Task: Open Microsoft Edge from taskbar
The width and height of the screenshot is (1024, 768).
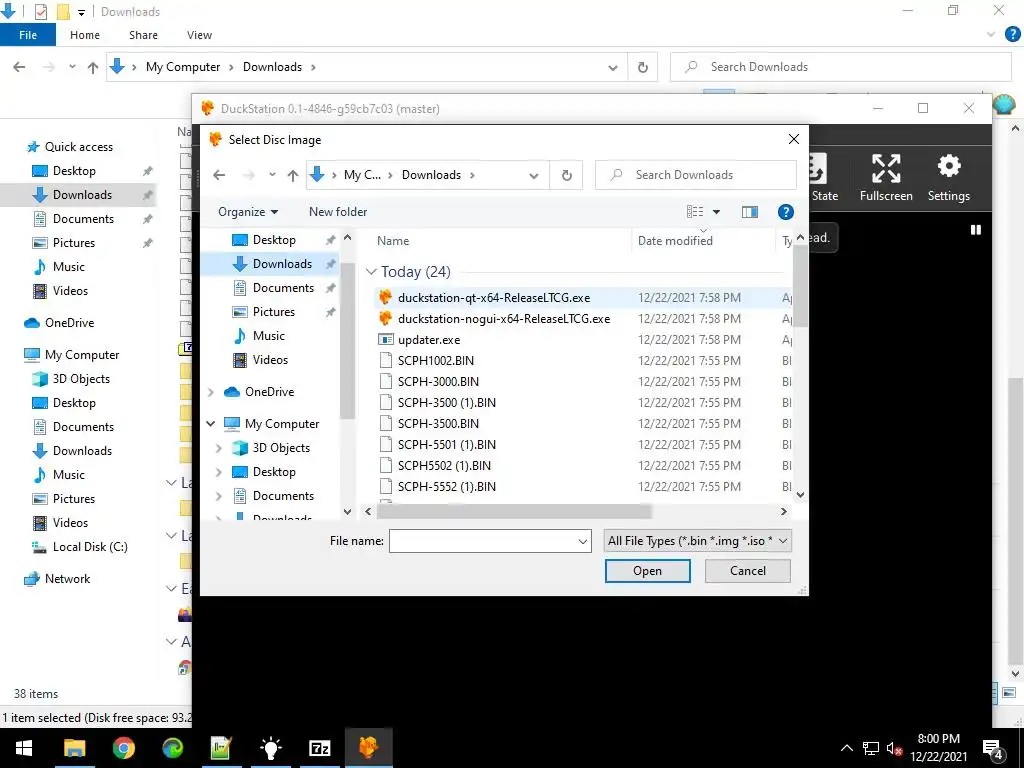Action: (x=172, y=748)
